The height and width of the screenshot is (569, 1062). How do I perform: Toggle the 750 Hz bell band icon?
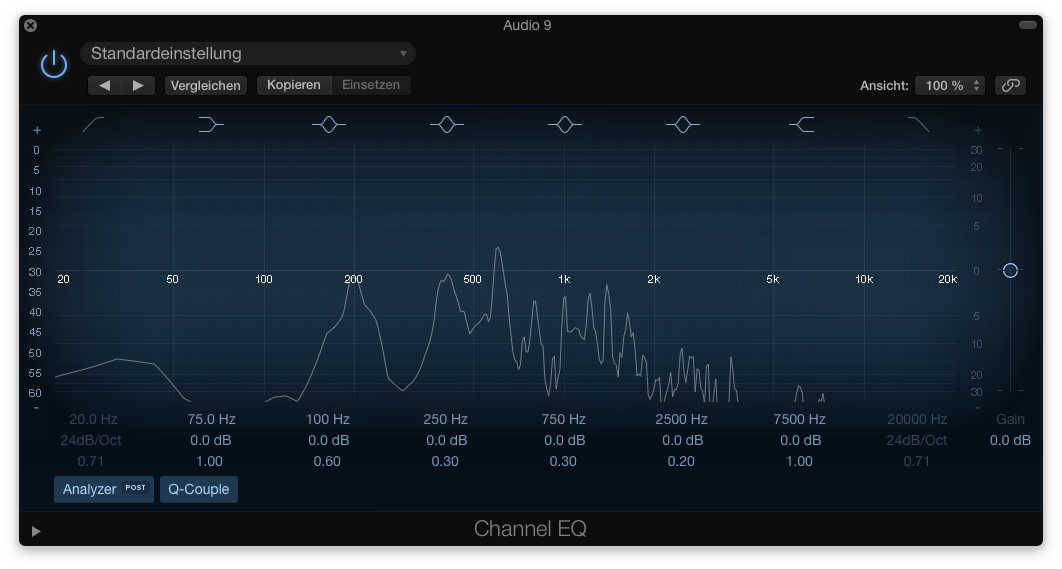pos(564,125)
